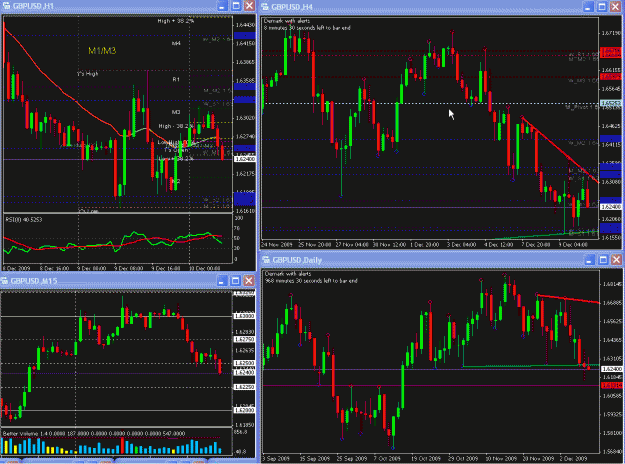Image resolution: width=625 pixels, height=464 pixels.
Task: Activate the GBPUSD,H4 window via its title text
Action: pyautogui.click(x=292, y=7)
